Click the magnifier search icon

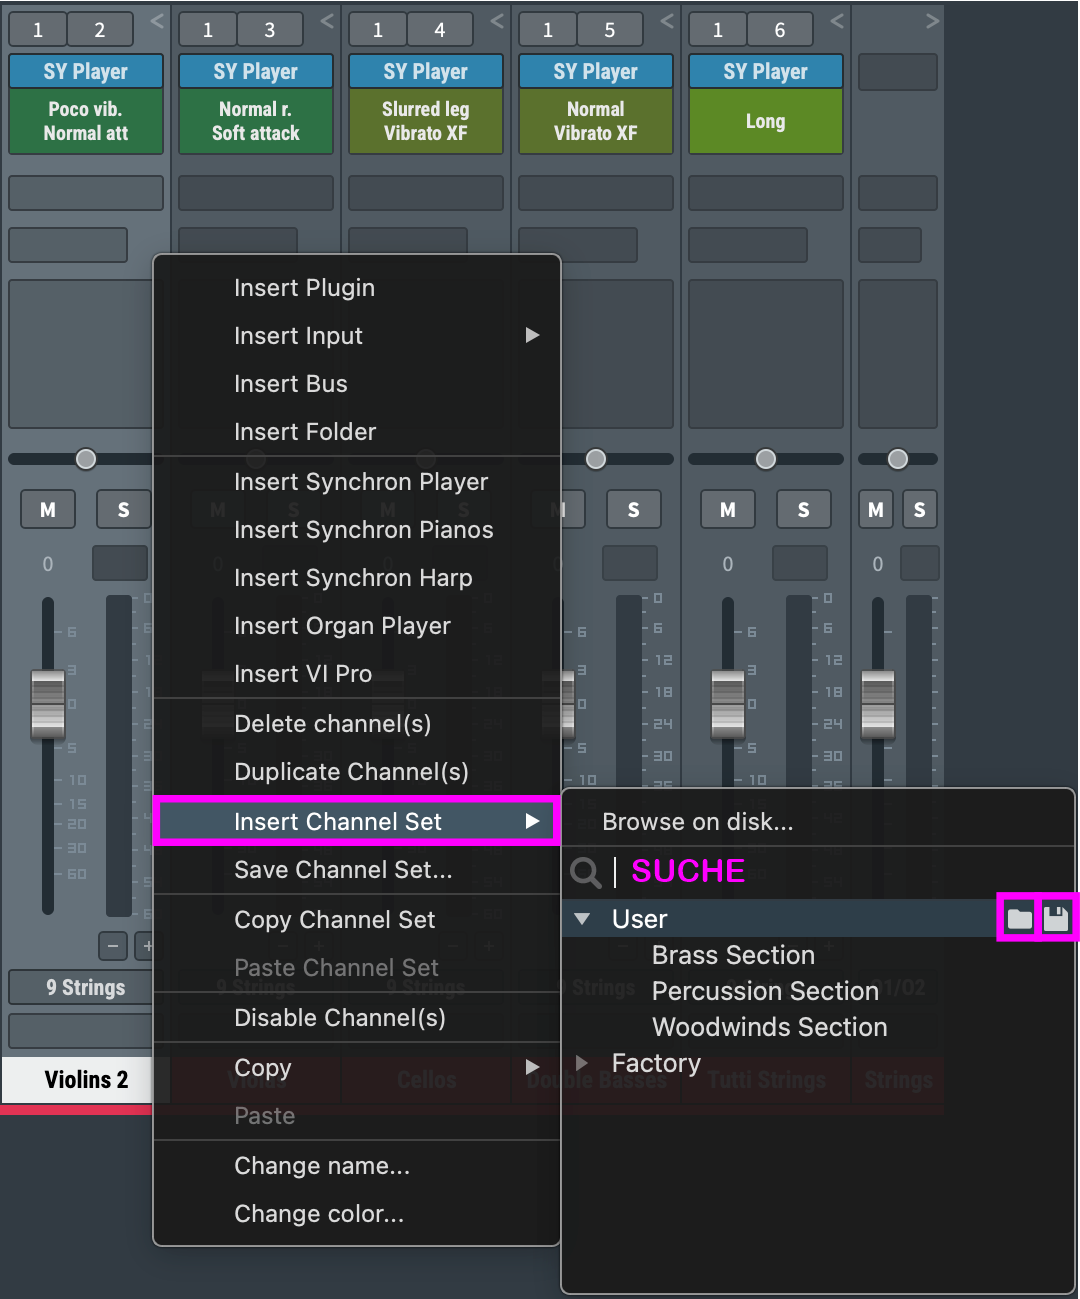tap(585, 872)
